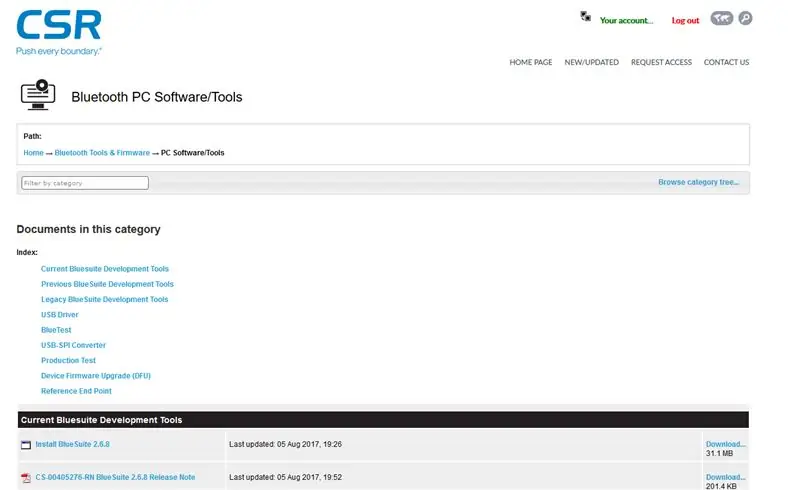The width and height of the screenshot is (800, 490).
Task: Open CS-00405276-RN BlueSuite 2.6.8 Release Note
Action: click(x=115, y=477)
